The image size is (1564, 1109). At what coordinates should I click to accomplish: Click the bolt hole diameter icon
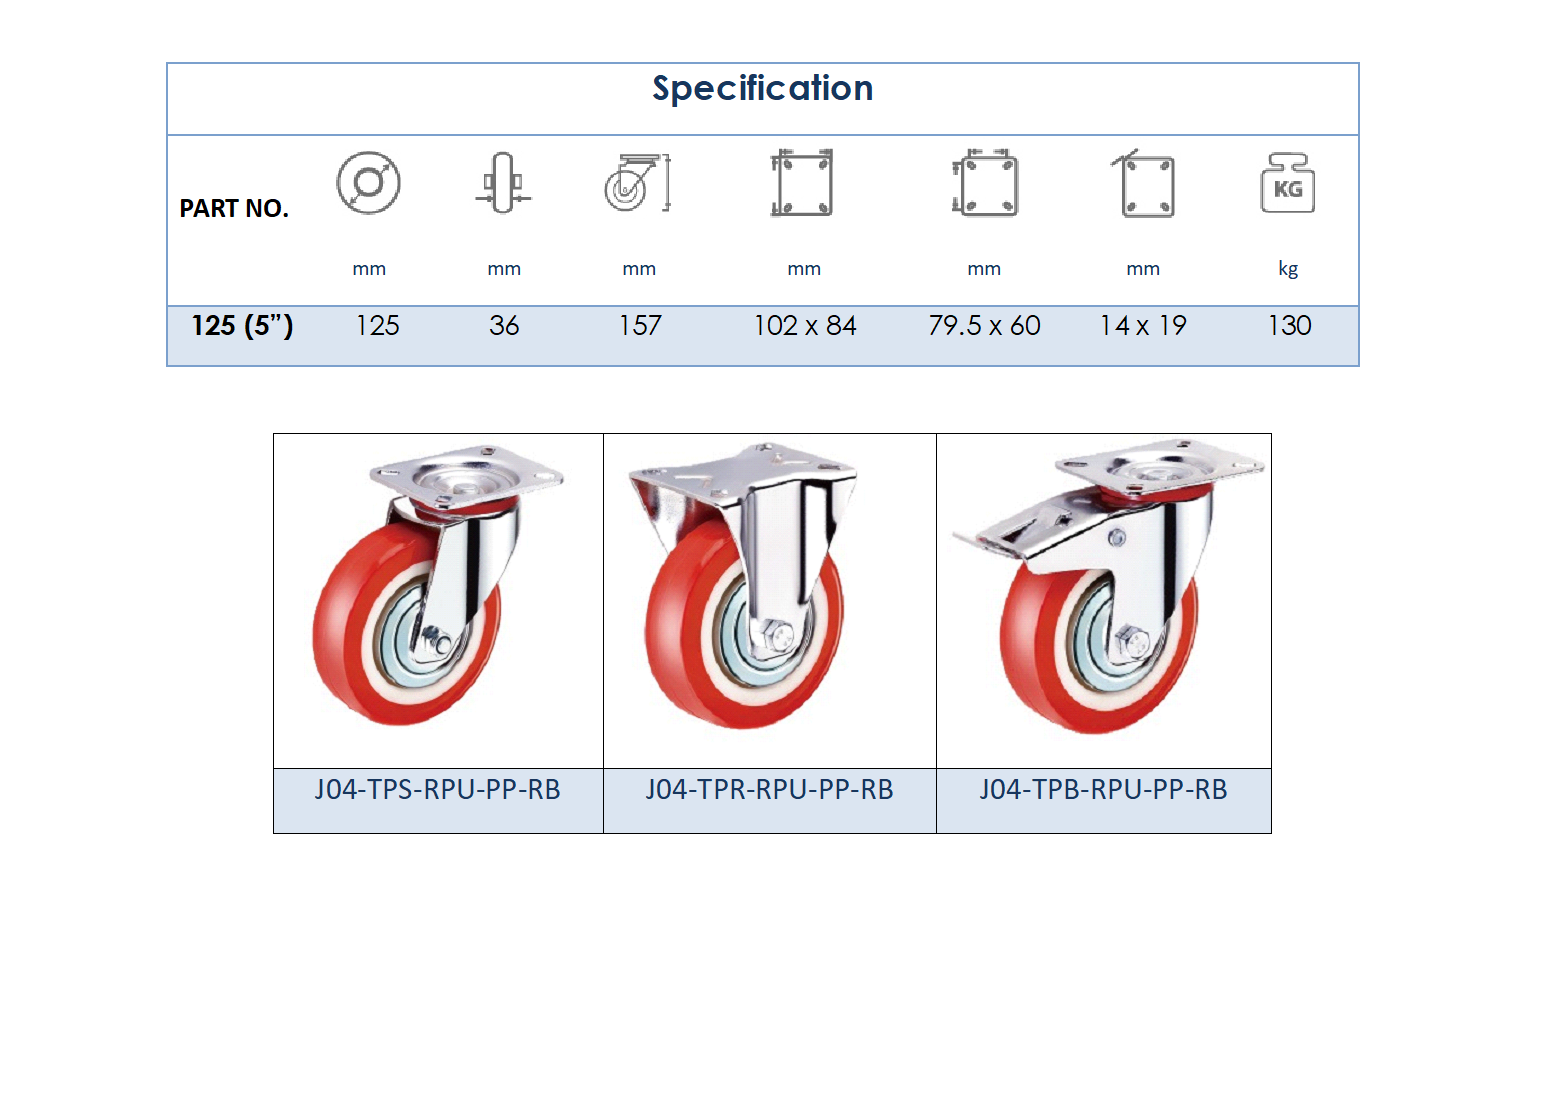(x=1144, y=184)
